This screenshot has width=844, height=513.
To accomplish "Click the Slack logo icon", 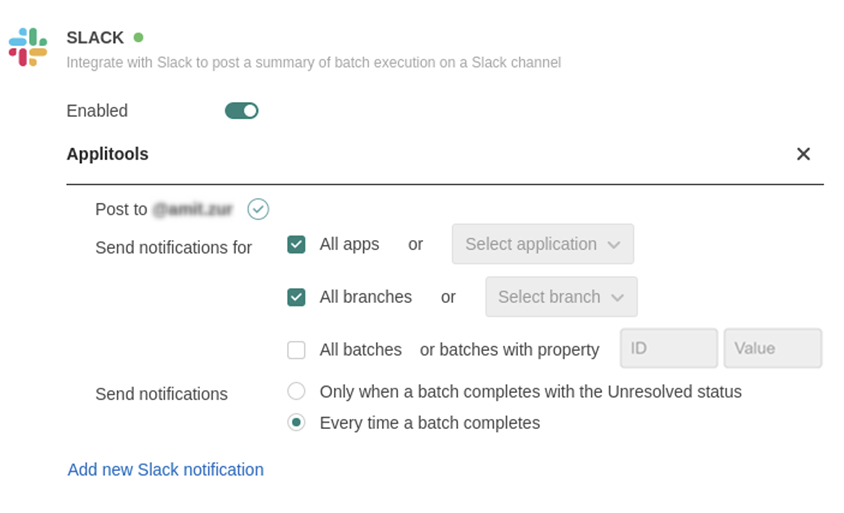I will point(28,47).
